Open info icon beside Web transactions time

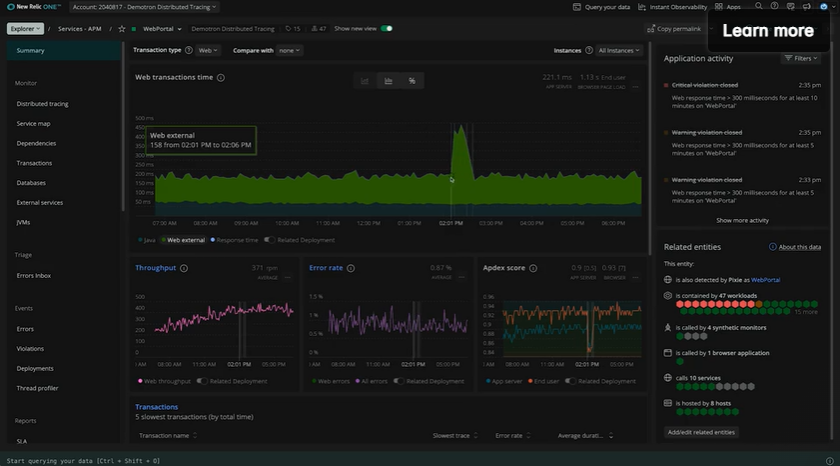click(221, 78)
